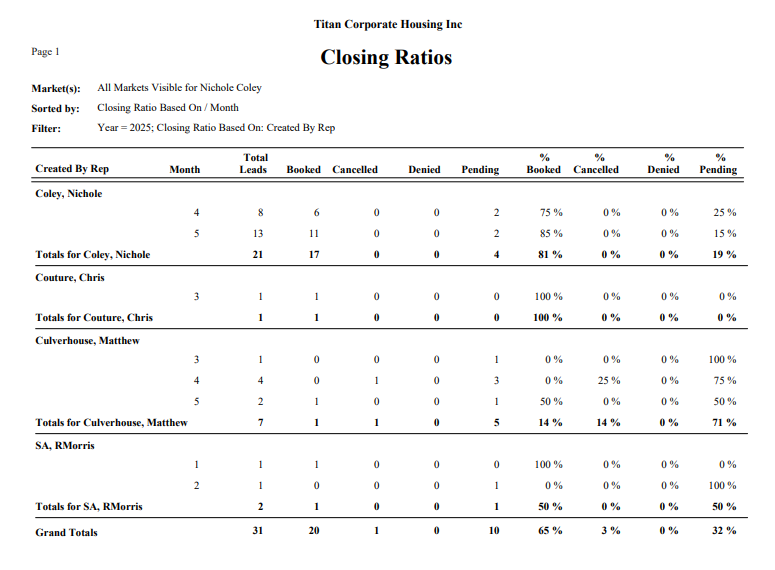
Task: Click the Titan Corporate Housing Inc heading
Action: [387, 24]
